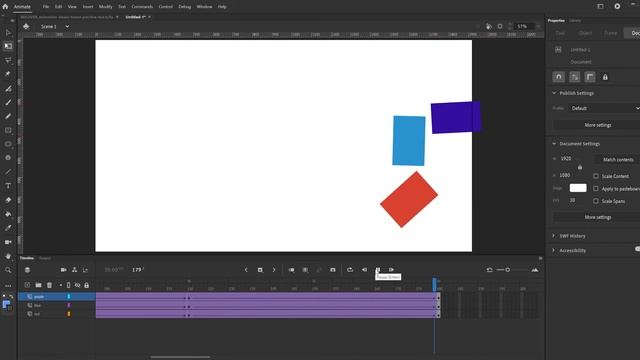
Task: Switch to the Output panel tab
Action: point(45,258)
